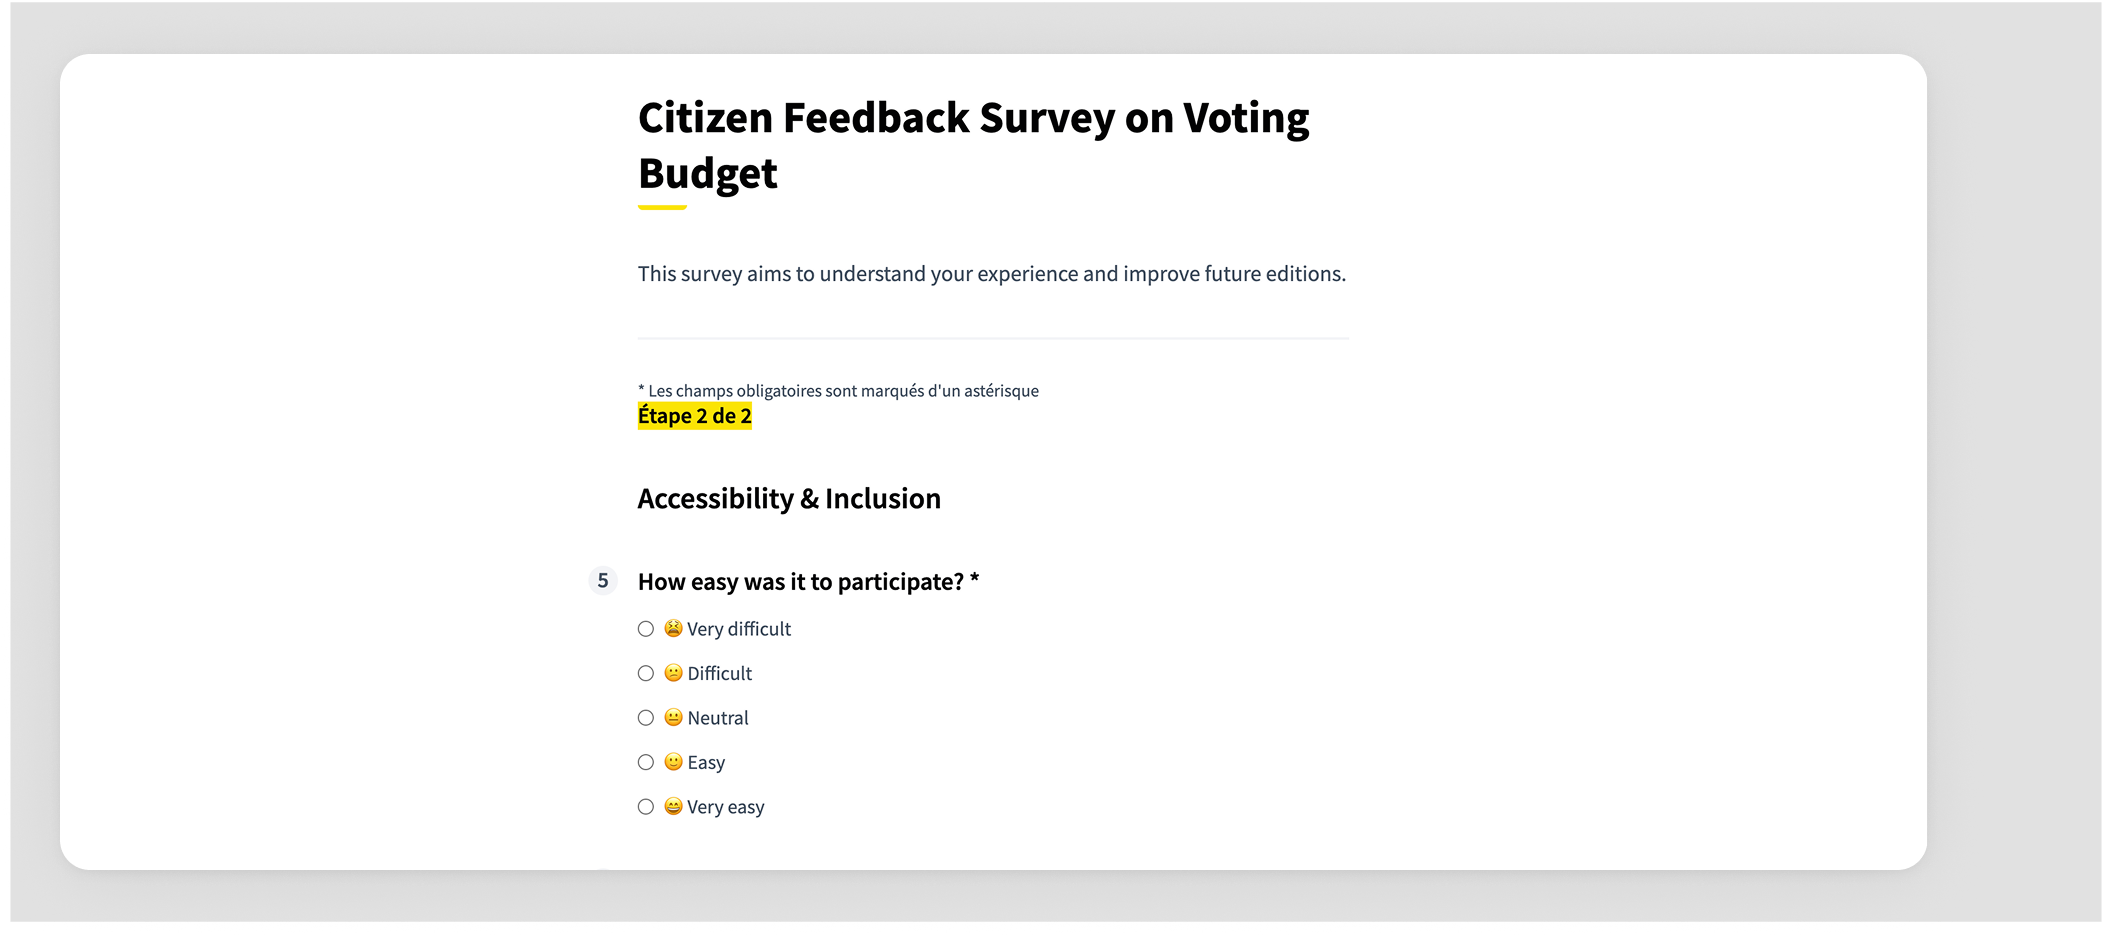Click the Citizen Feedback Survey title

click(973, 145)
